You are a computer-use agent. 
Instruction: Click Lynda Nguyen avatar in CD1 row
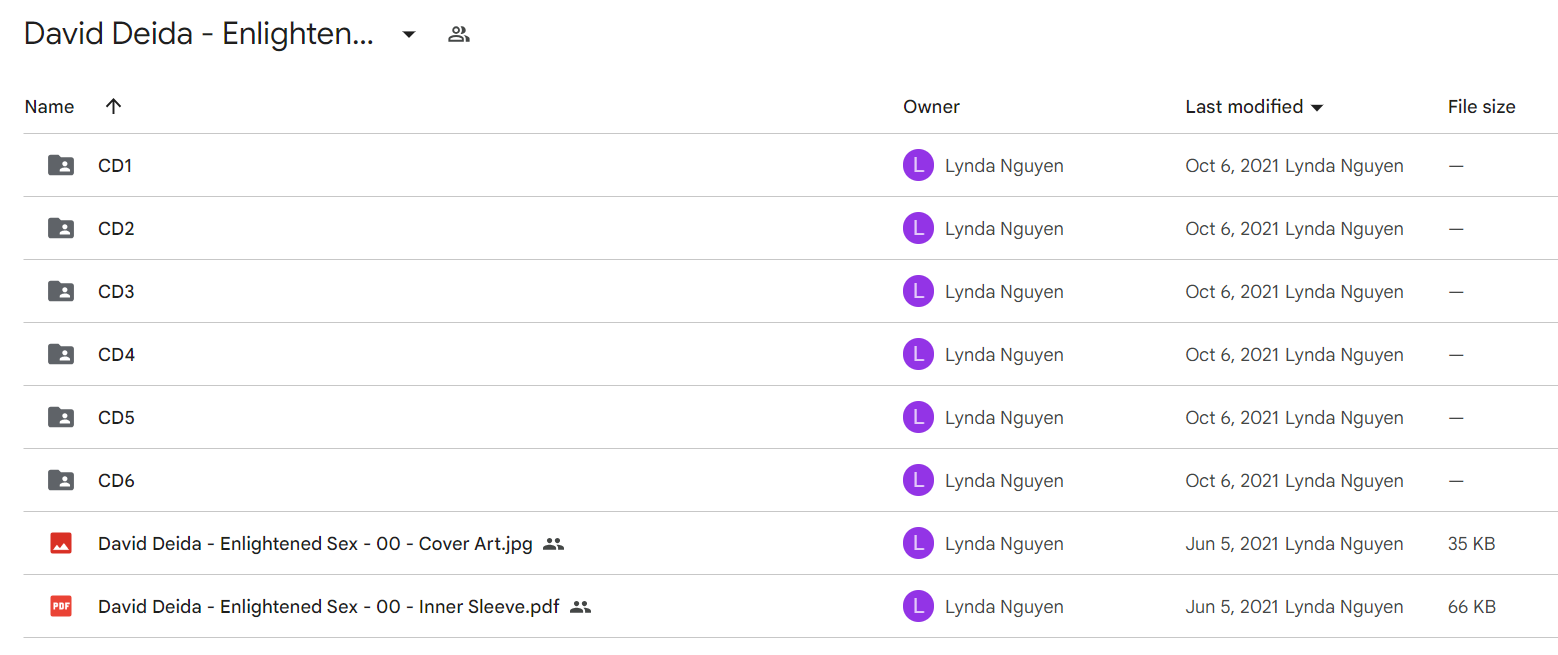click(x=918, y=166)
